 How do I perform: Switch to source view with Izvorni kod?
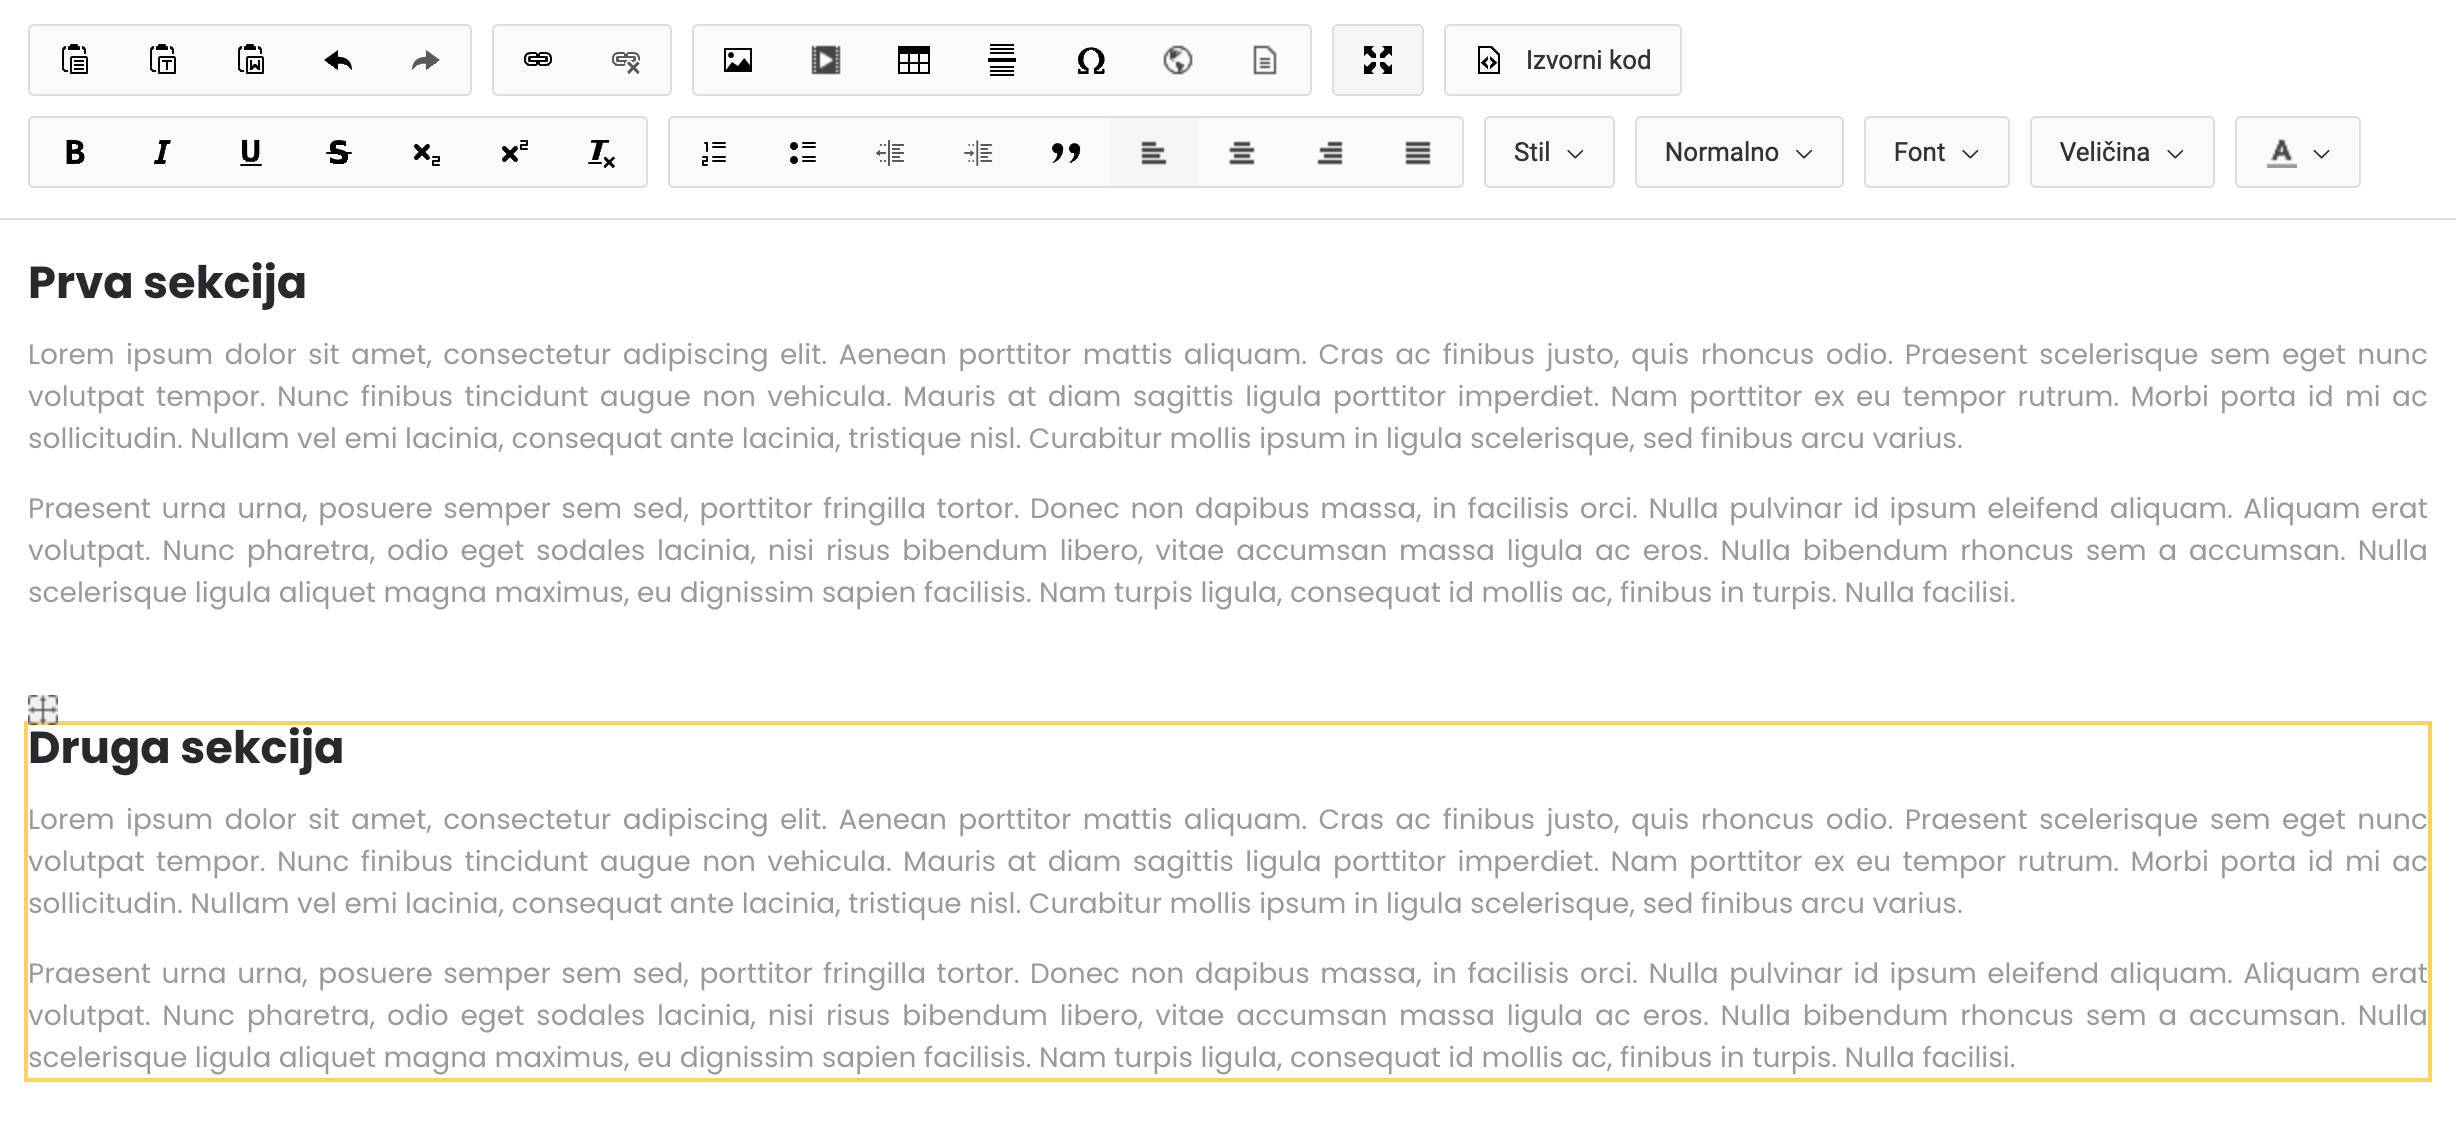(x=1562, y=60)
